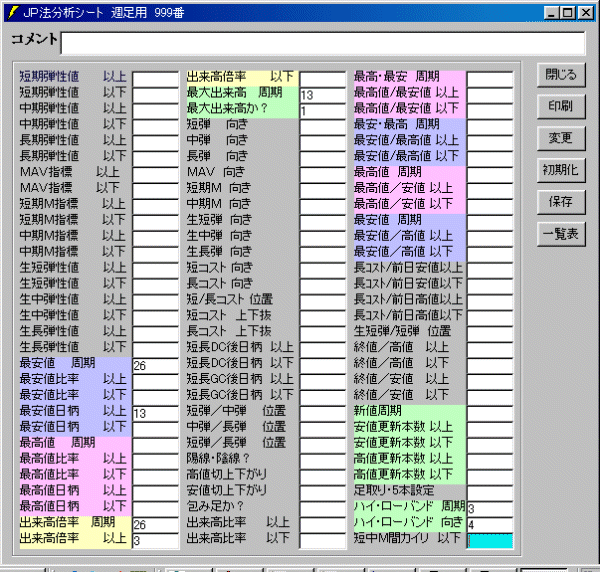This screenshot has width=600, height=572.
Task: Select the 出来高倍率 以上 field showing 3
Action: [156, 541]
